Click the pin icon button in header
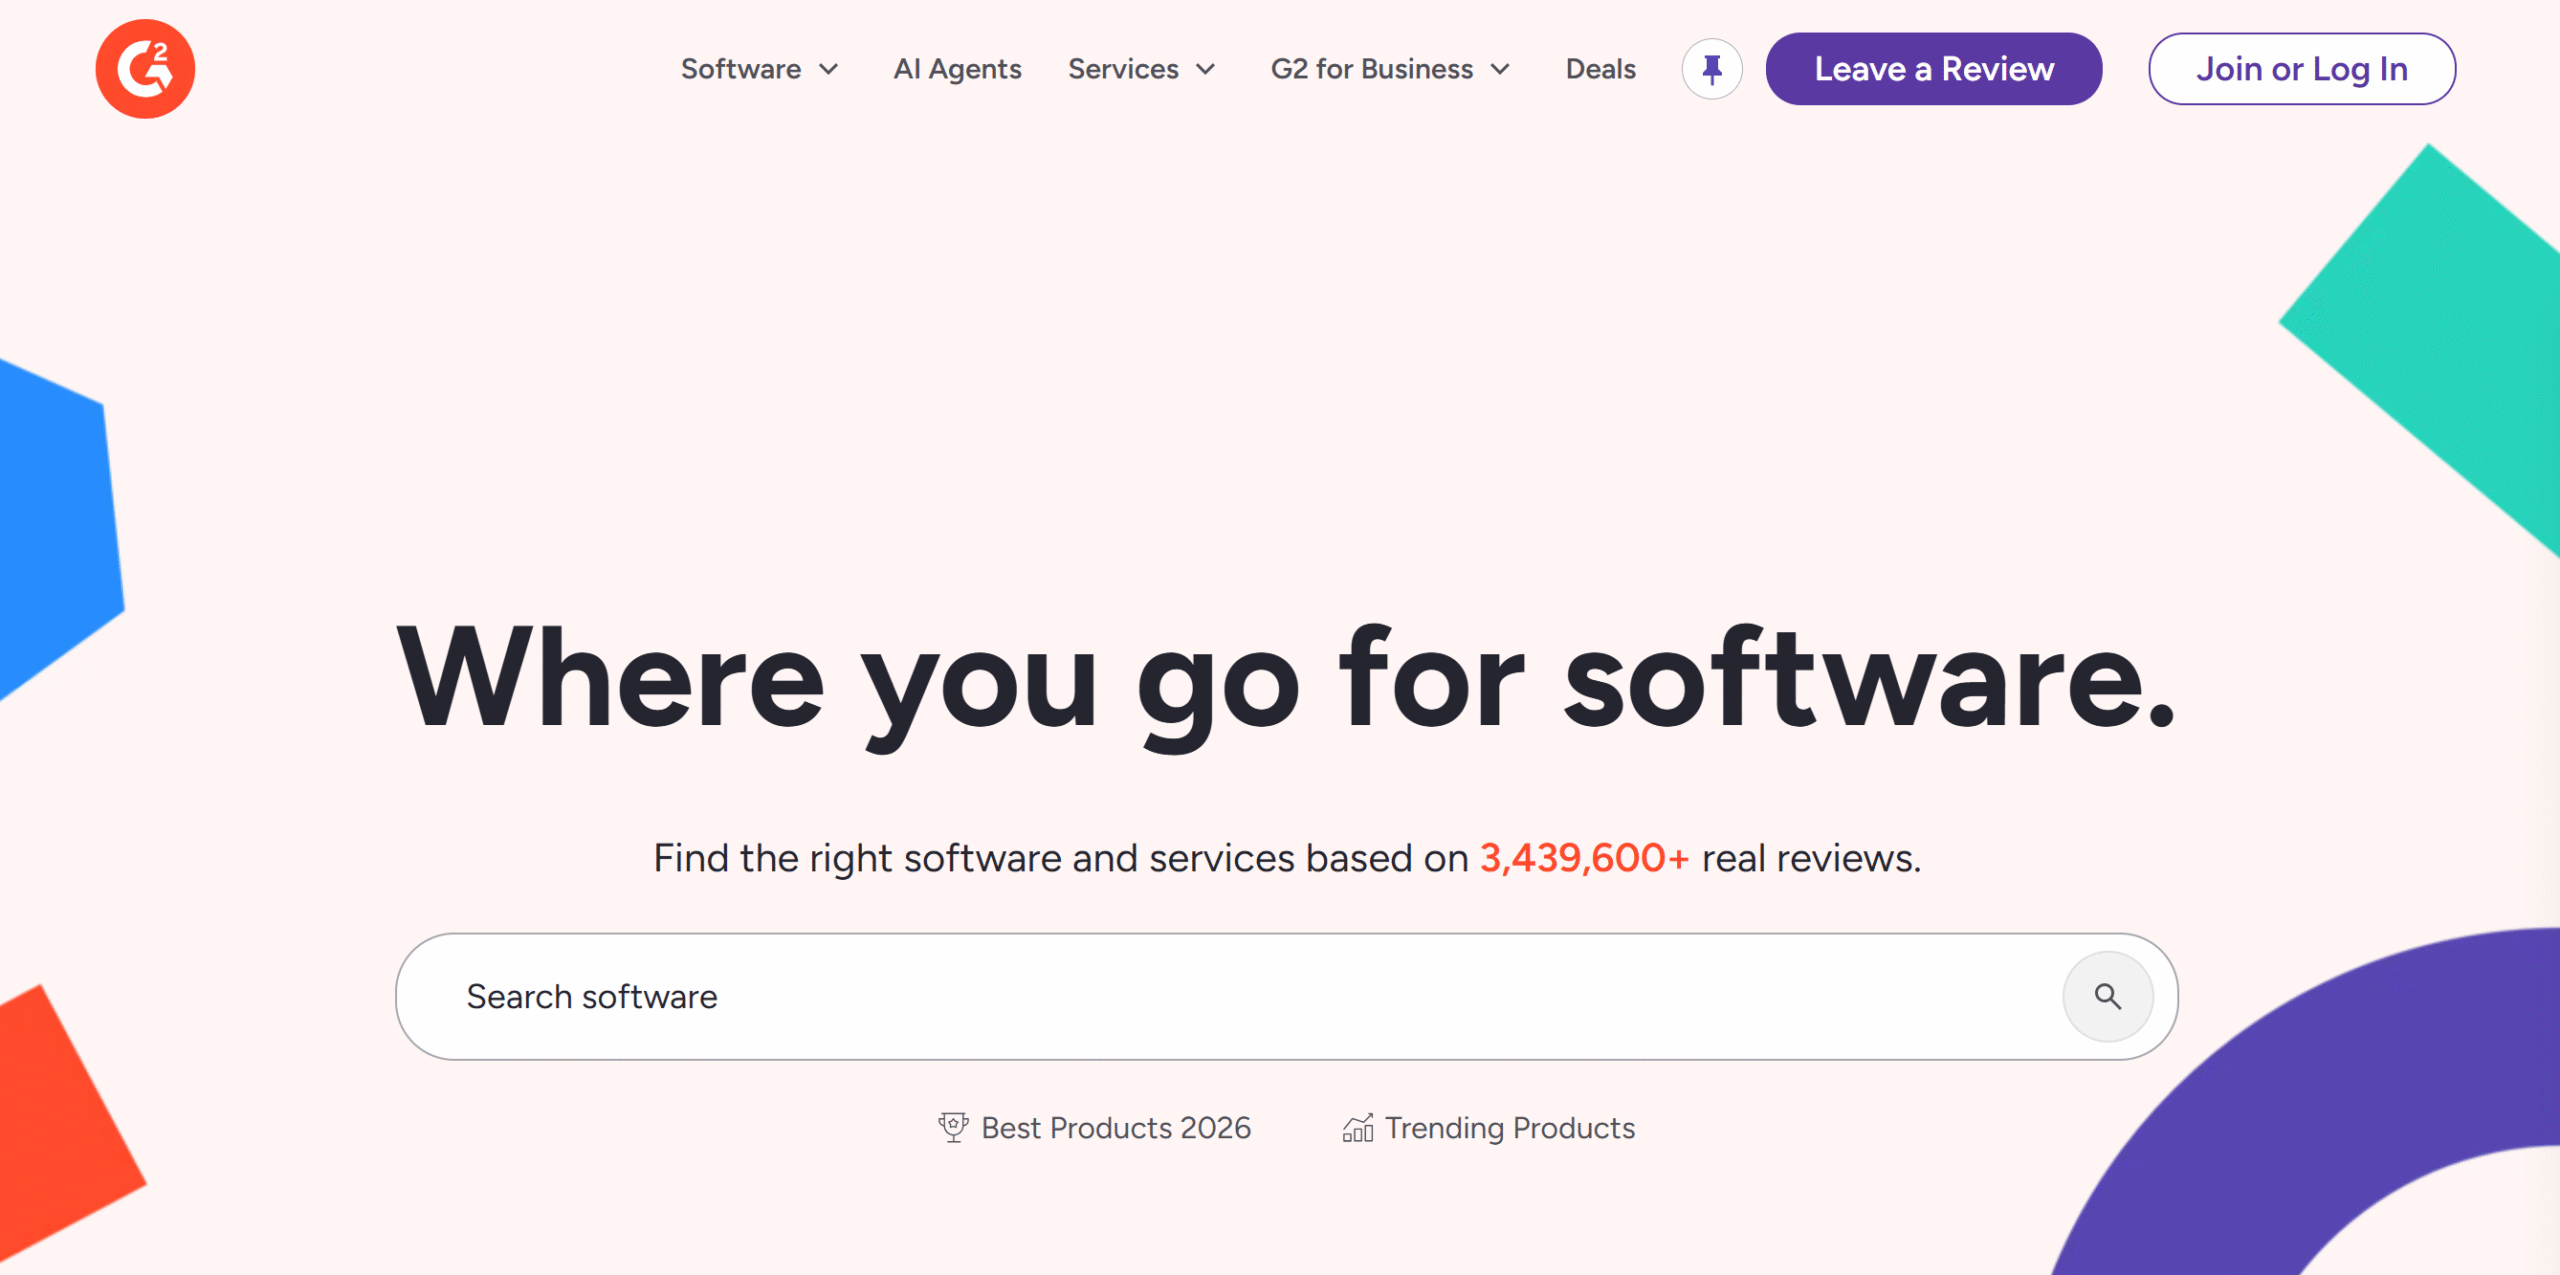2560x1275 pixels. 1712,69
